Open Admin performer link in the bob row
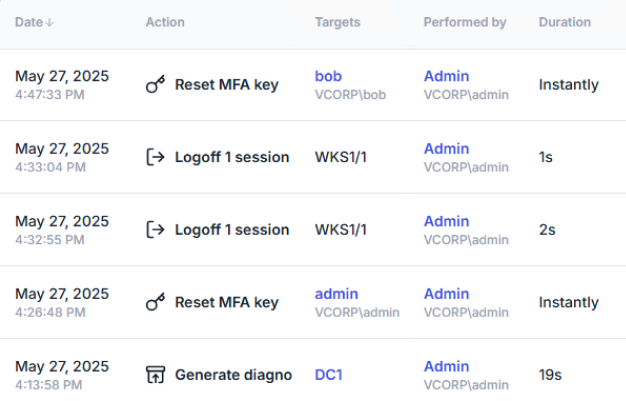The image size is (626, 401). (x=446, y=76)
